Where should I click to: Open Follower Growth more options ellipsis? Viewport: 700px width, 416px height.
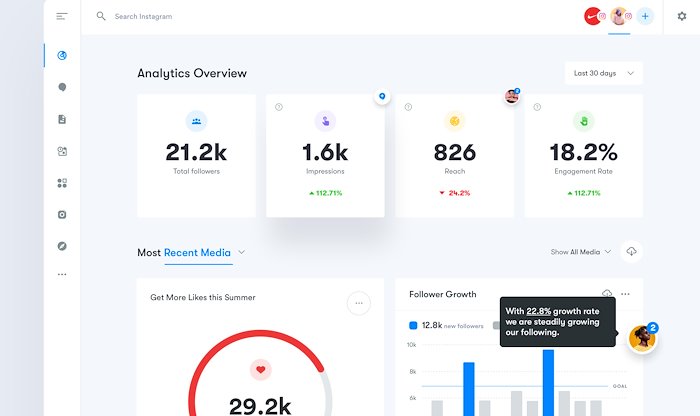tap(625, 294)
